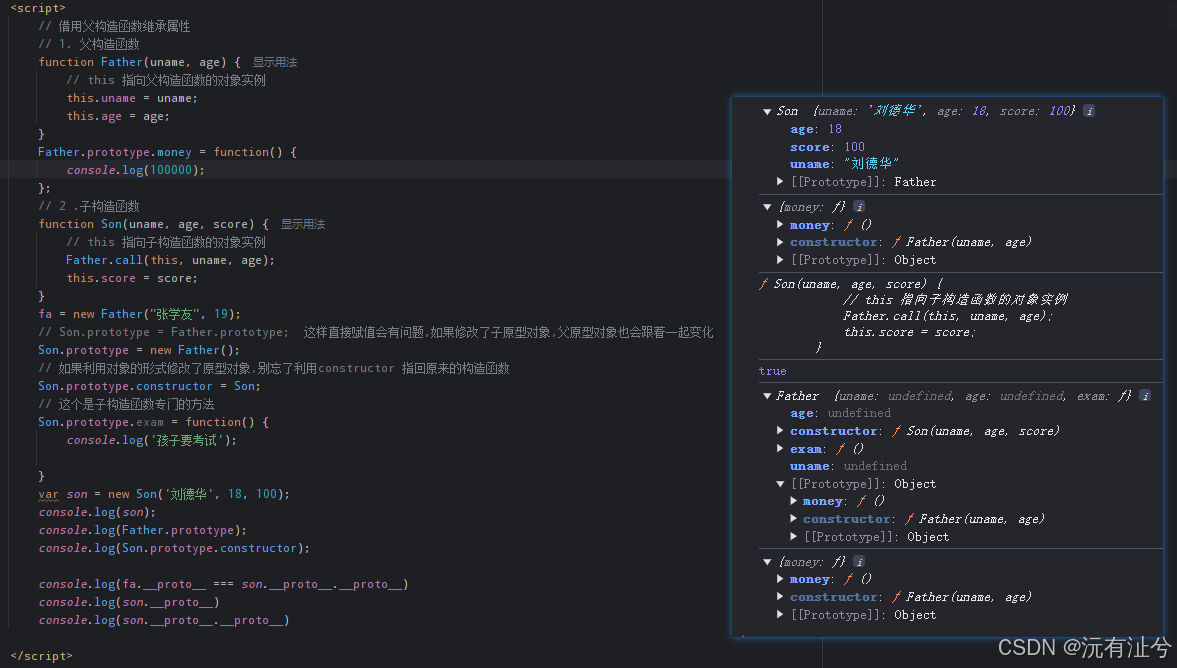
Task: Expand the innermost [[Prototype]]: Object in Father entry
Action: point(793,537)
